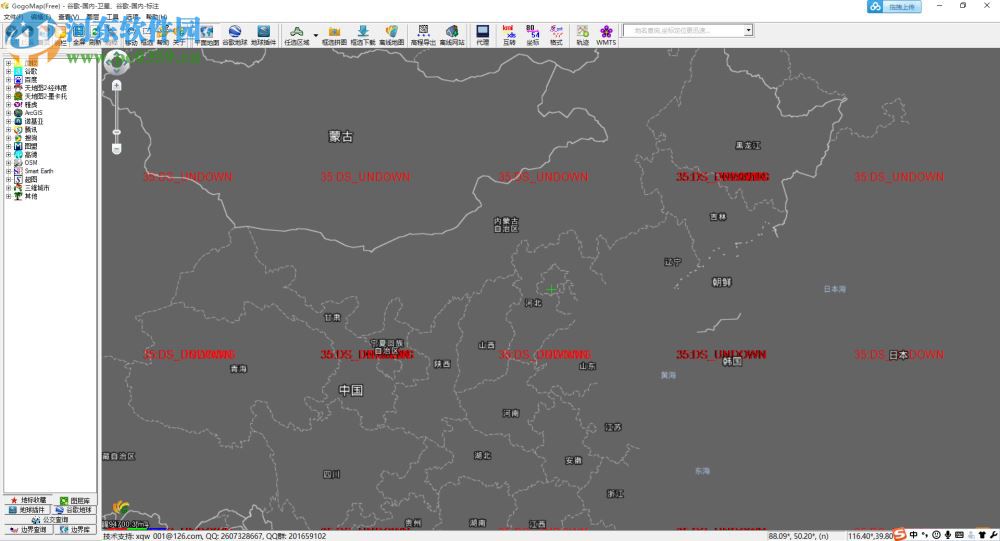1000x541 pixels.
Task: Click the keyboard icon in the IME bar
Action: 959,535
